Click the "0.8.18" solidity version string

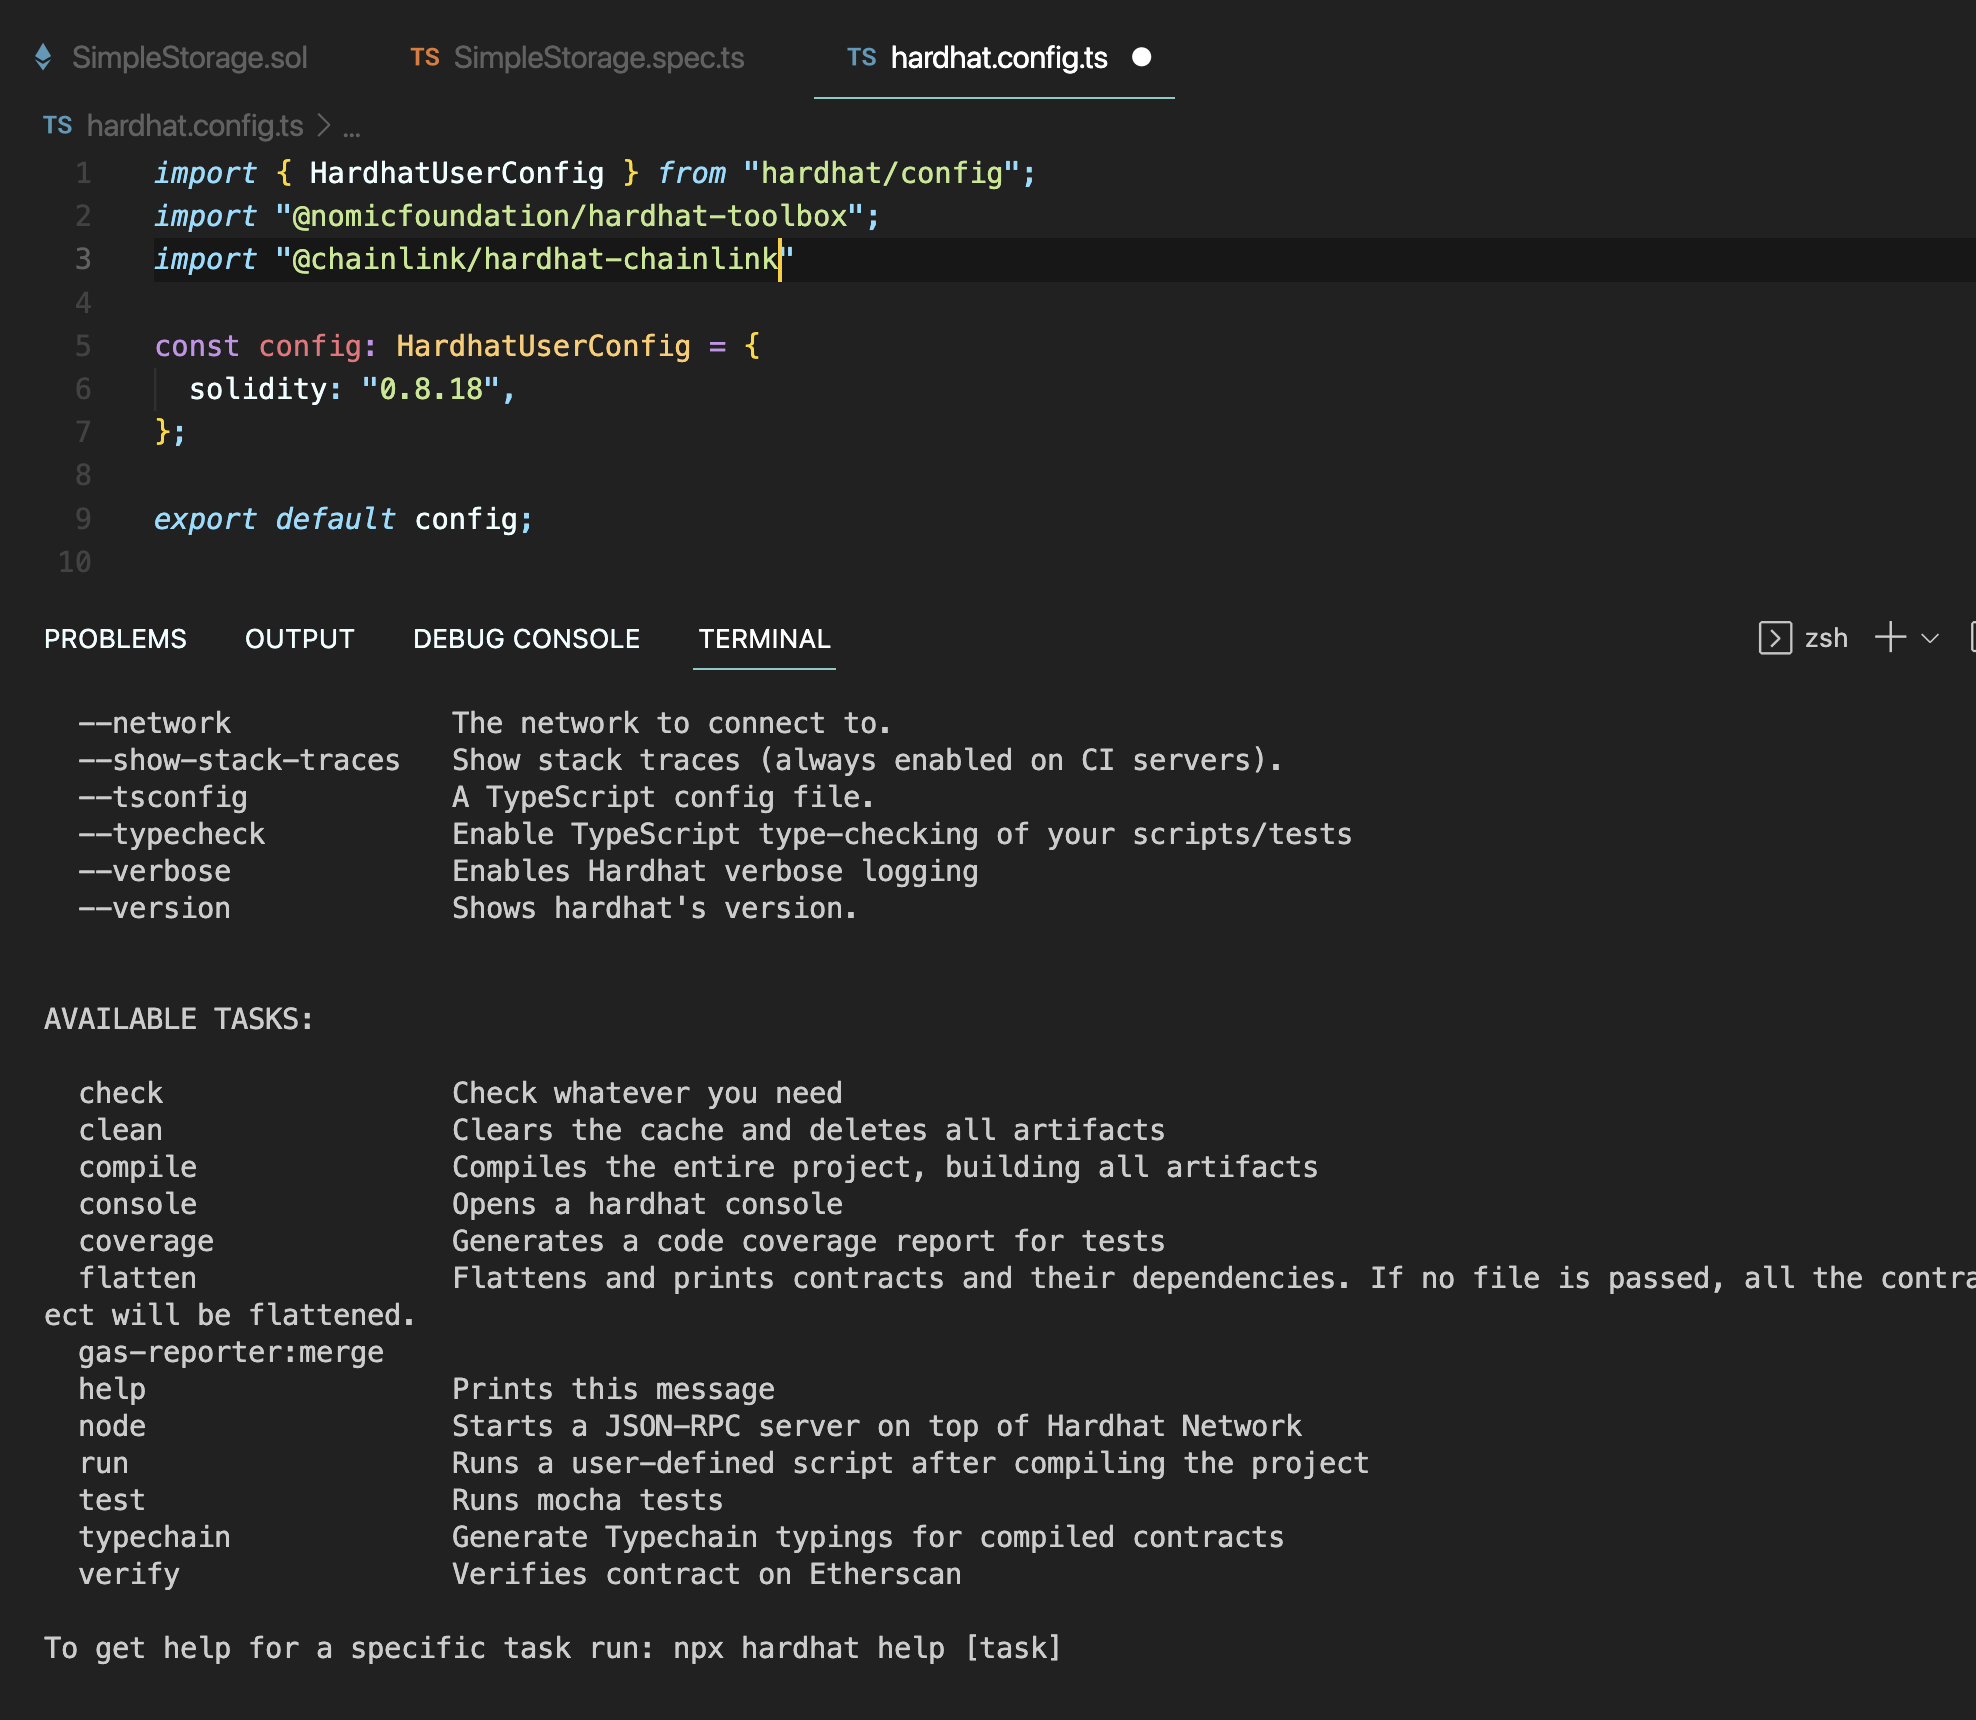tap(430, 389)
